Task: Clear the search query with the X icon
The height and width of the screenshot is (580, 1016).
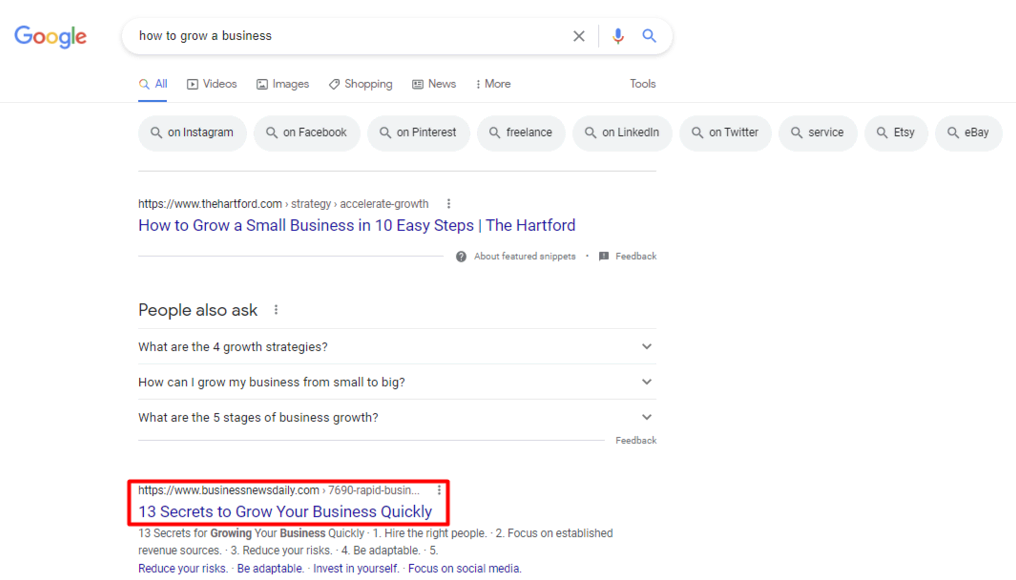Action: click(579, 35)
